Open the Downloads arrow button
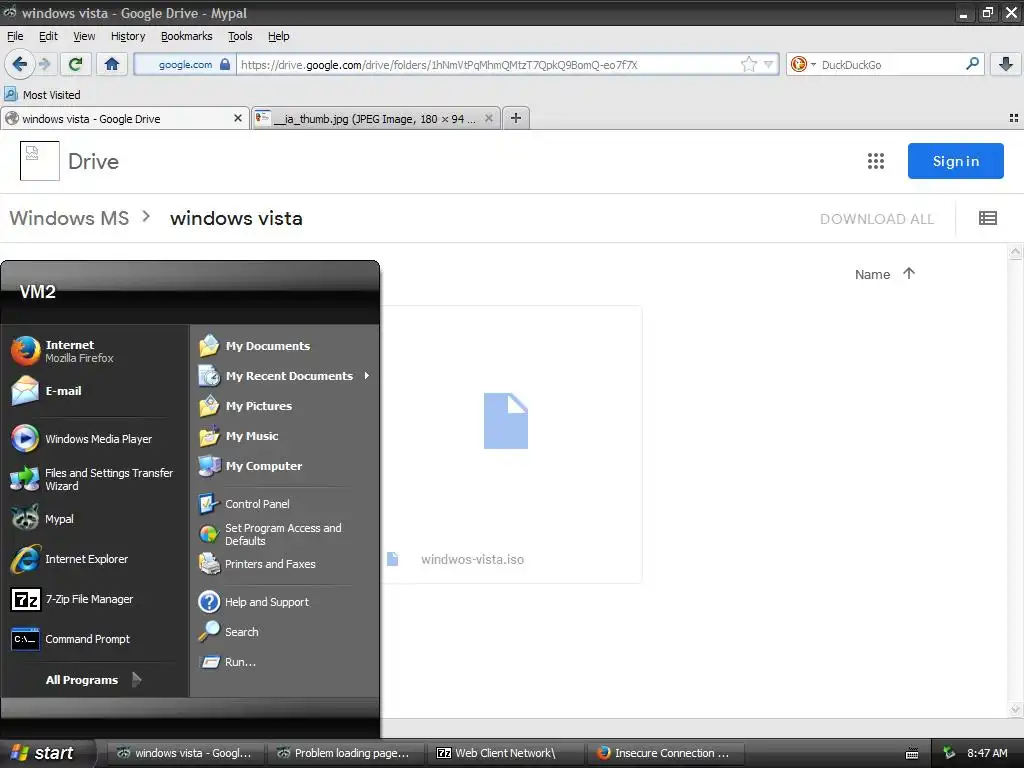1024x768 pixels. coord(1006,64)
